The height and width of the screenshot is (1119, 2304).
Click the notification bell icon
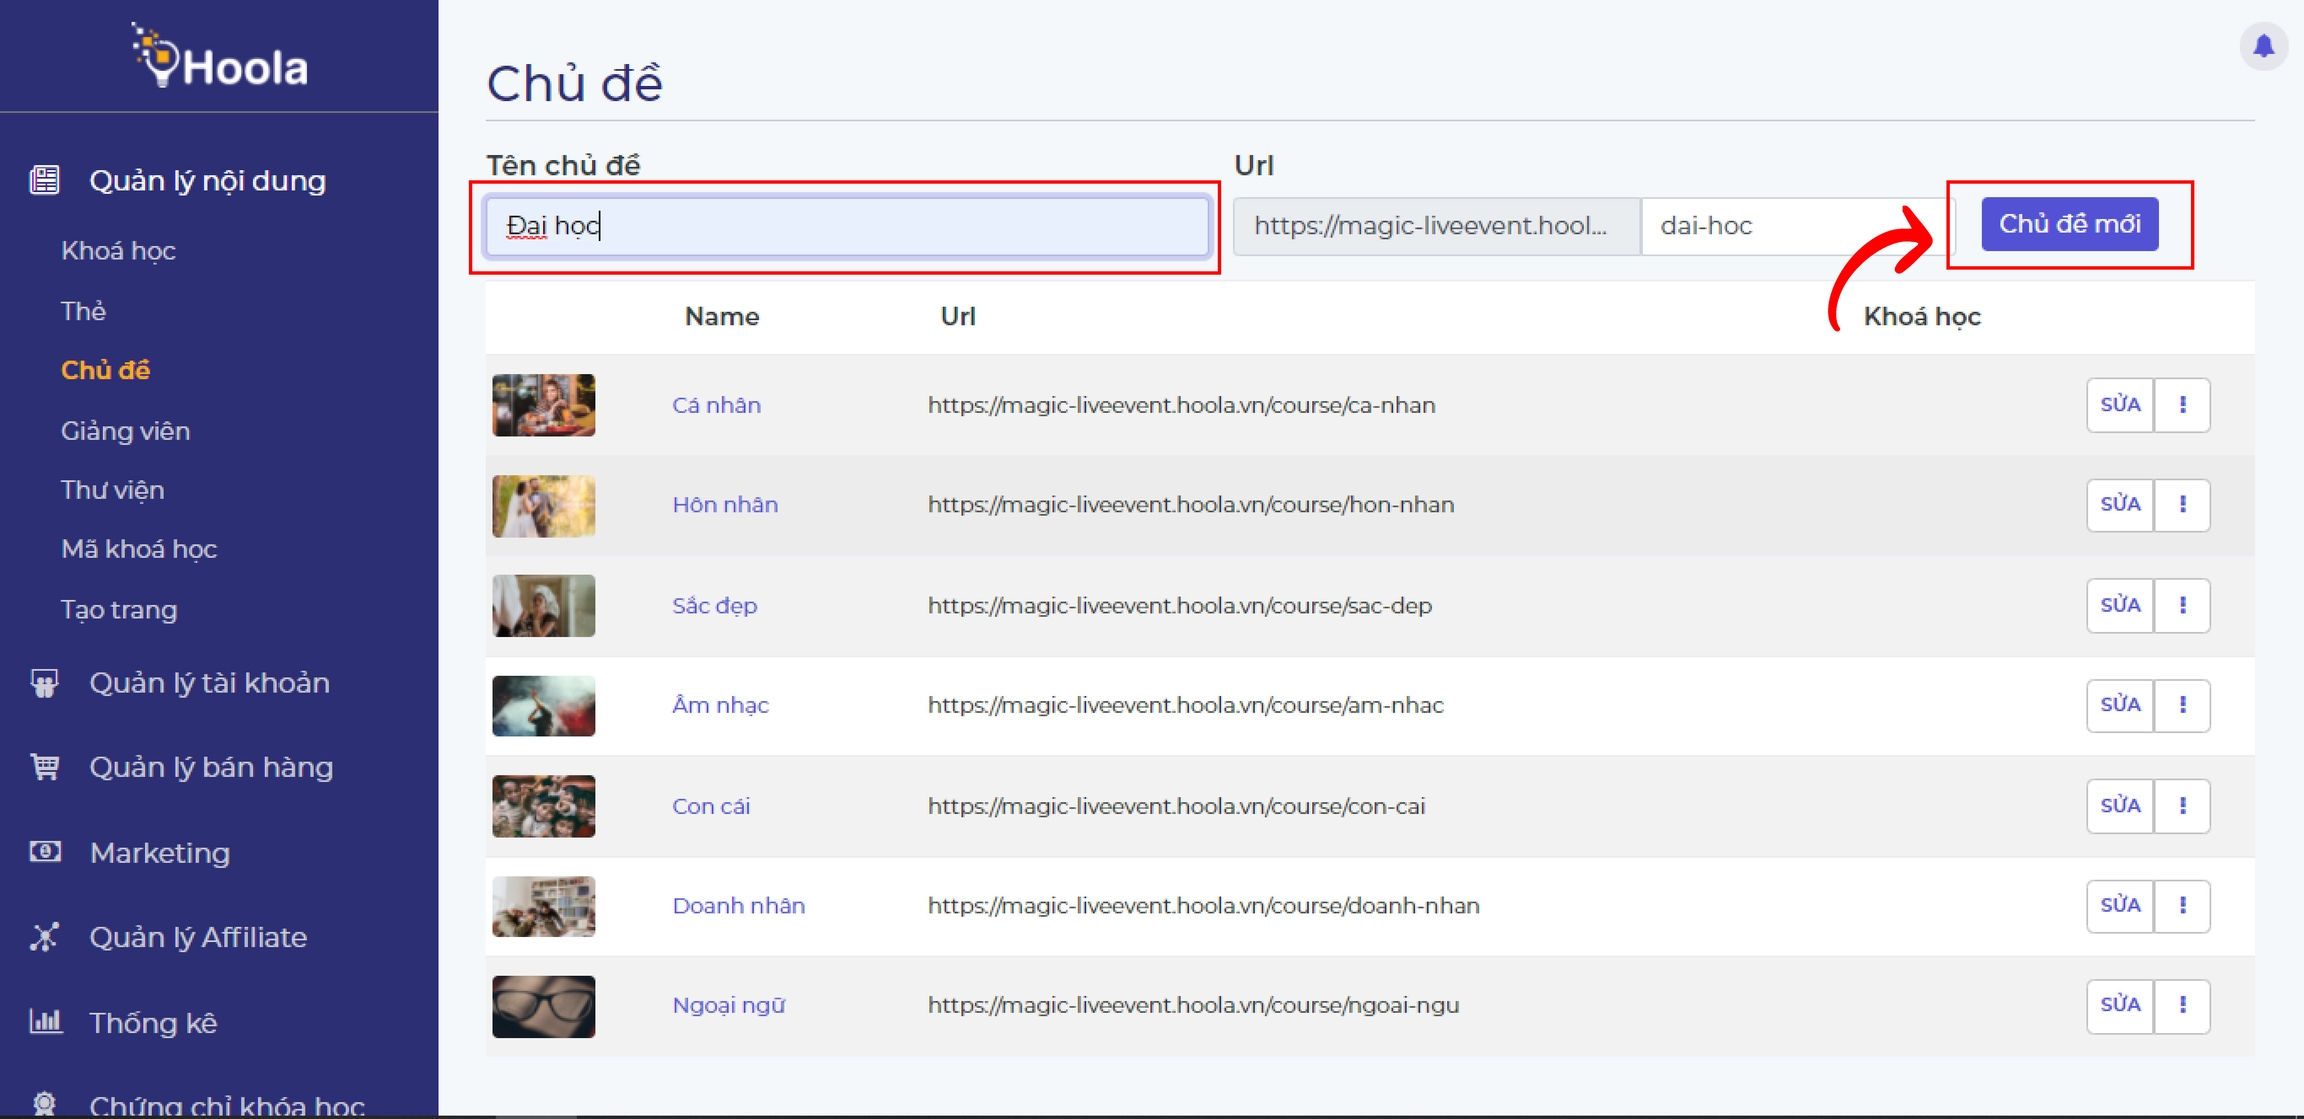point(2263,46)
